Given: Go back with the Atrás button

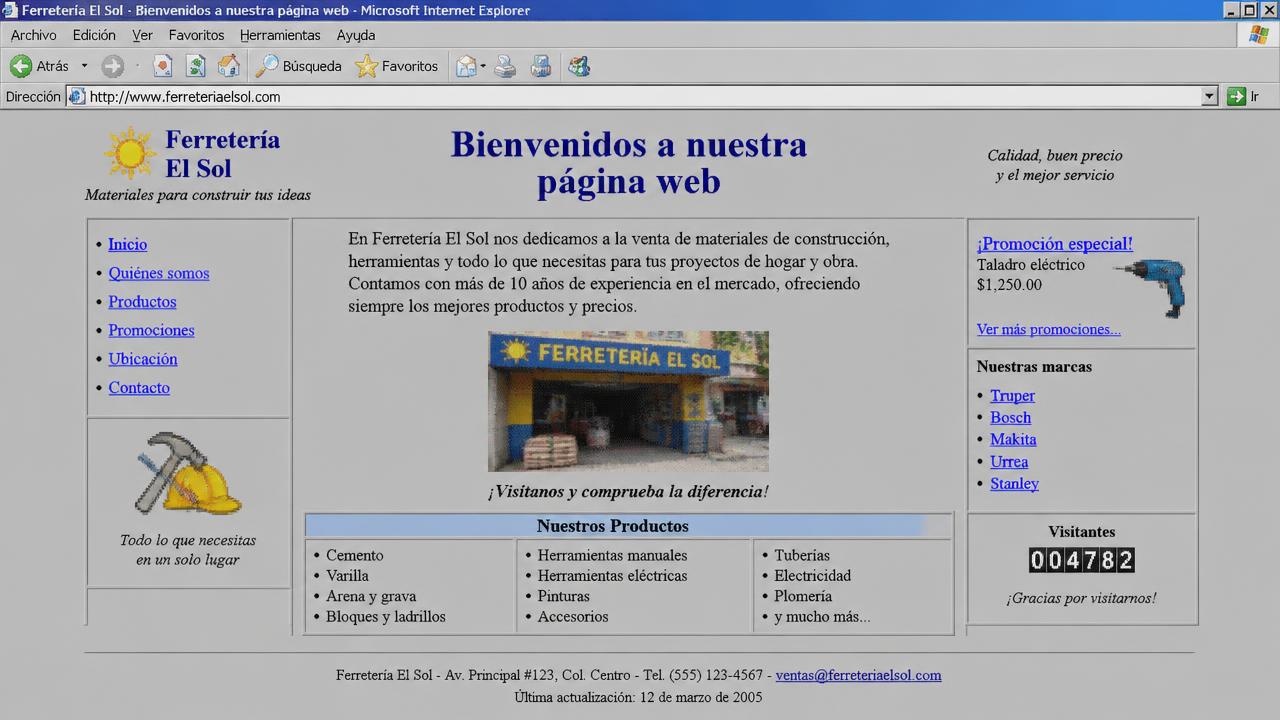Looking at the screenshot, I should pyautogui.click(x=40, y=66).
